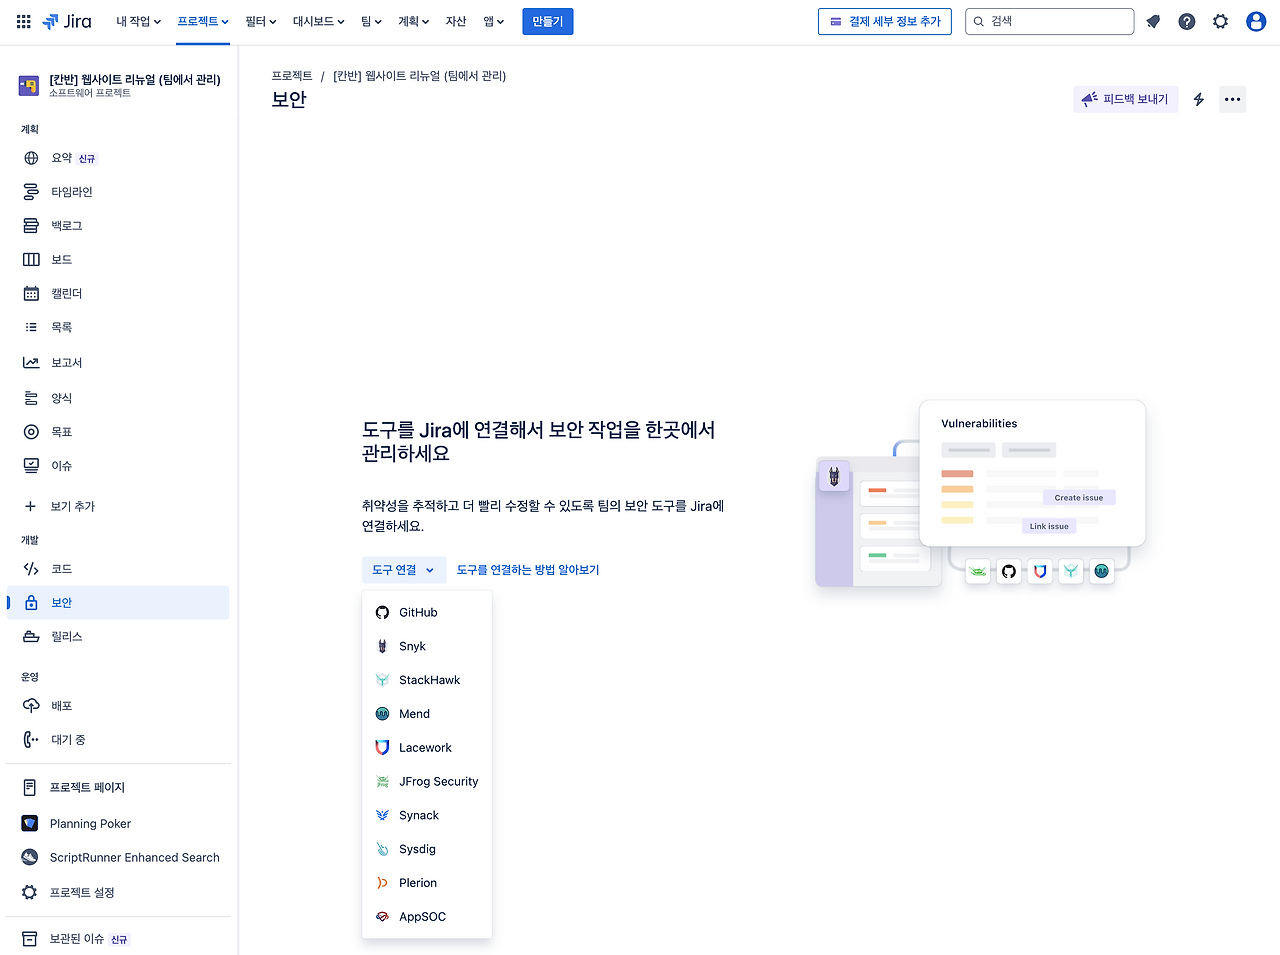Click the project avatar in sidebar header

click(x=29, y=86)
